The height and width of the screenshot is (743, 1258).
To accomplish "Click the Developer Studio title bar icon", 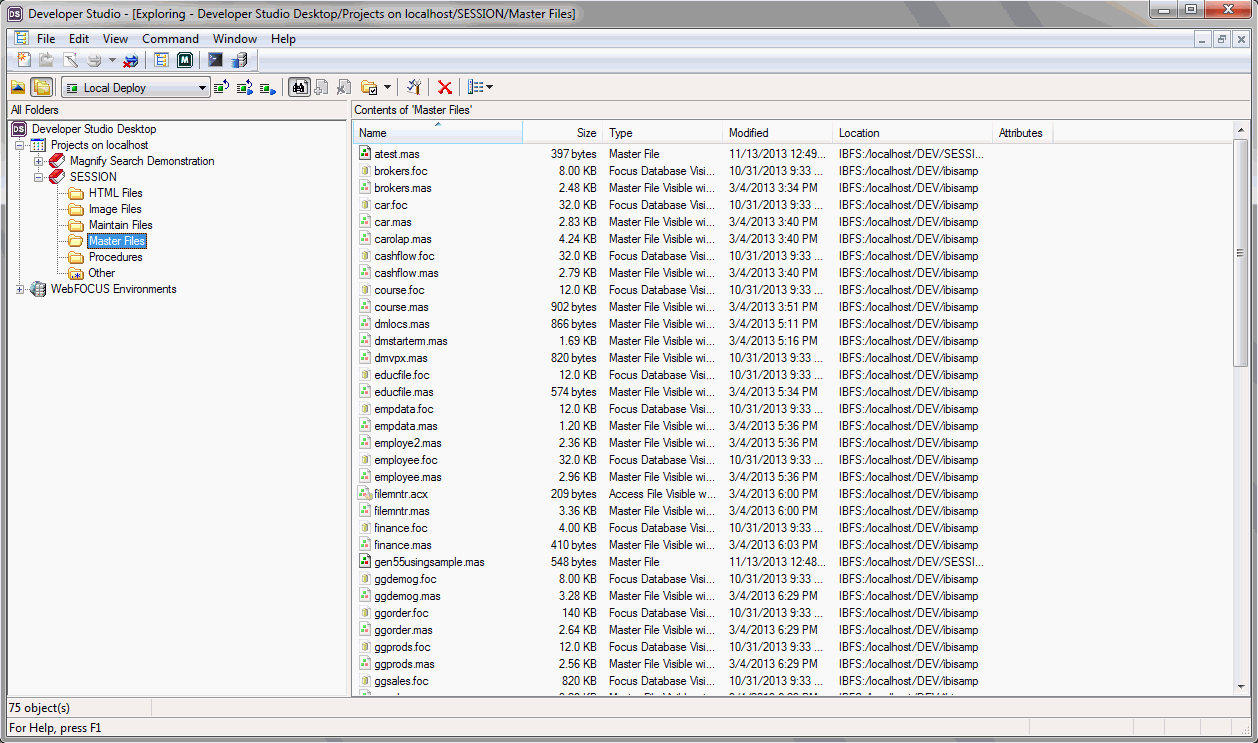I will coord(15,13).
